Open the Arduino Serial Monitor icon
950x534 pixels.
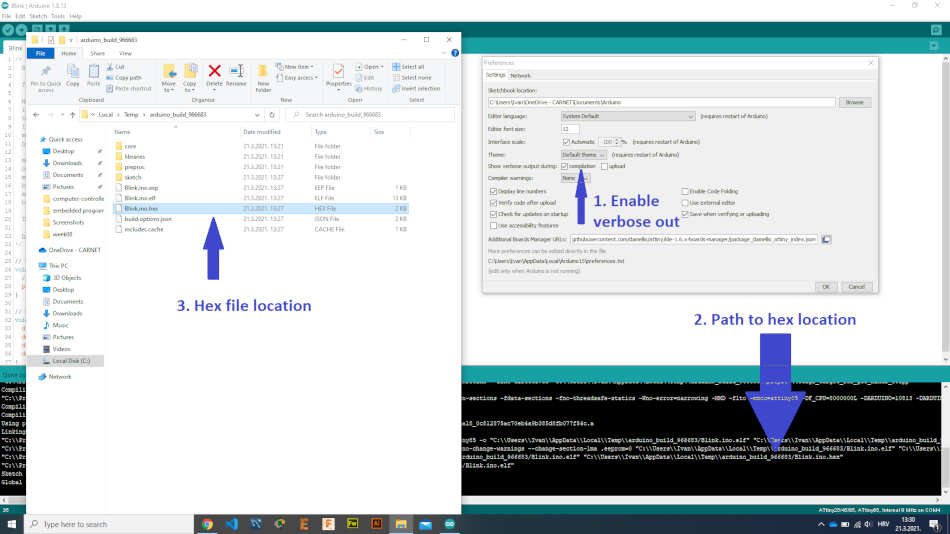pos(936,29)
